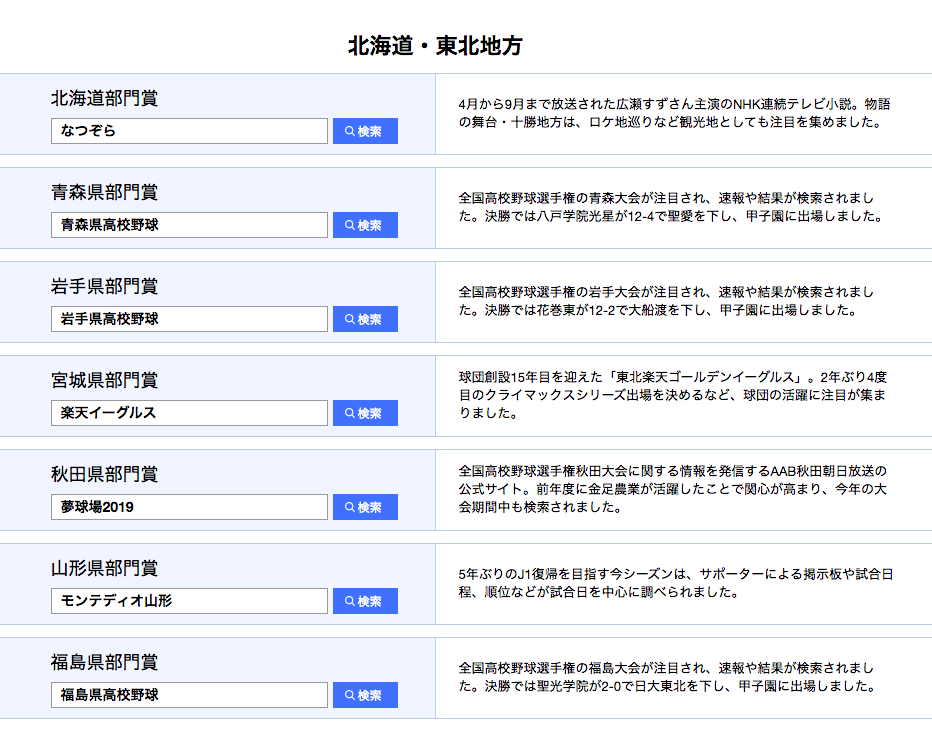Click inside the 楽天イーグルス search box
The height and width of the screenshot is (735, 932).
click(189, 413)
